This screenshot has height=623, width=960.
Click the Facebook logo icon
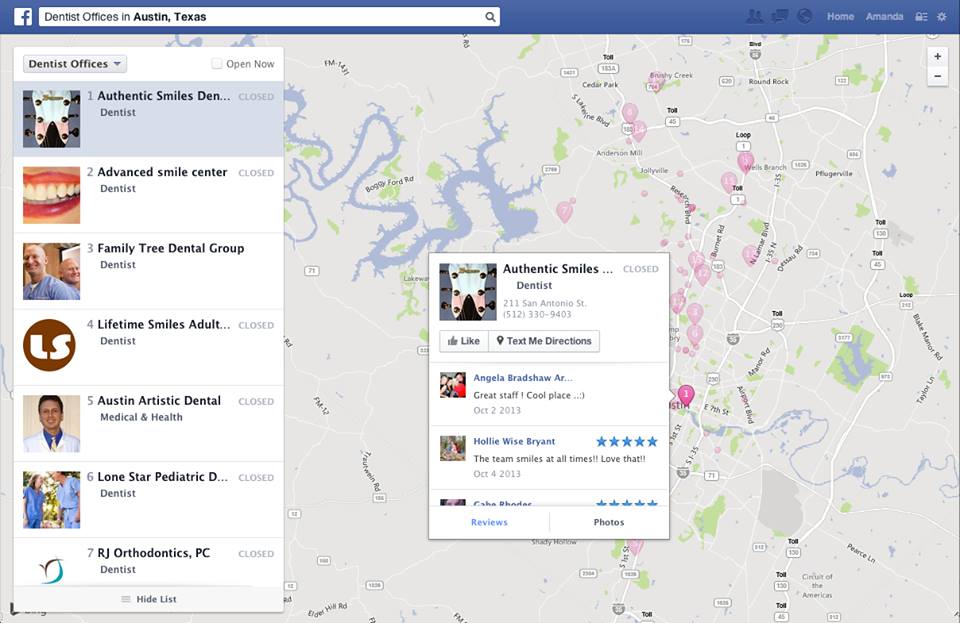23,17
